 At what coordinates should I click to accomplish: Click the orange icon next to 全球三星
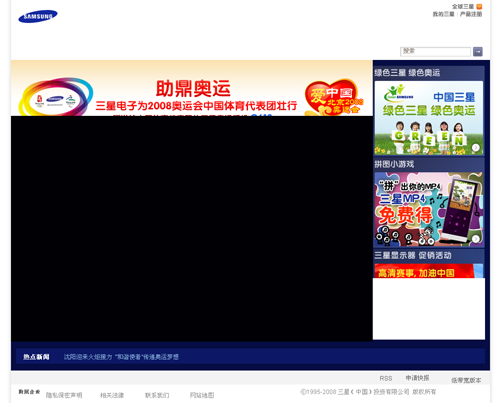(479, 6)
